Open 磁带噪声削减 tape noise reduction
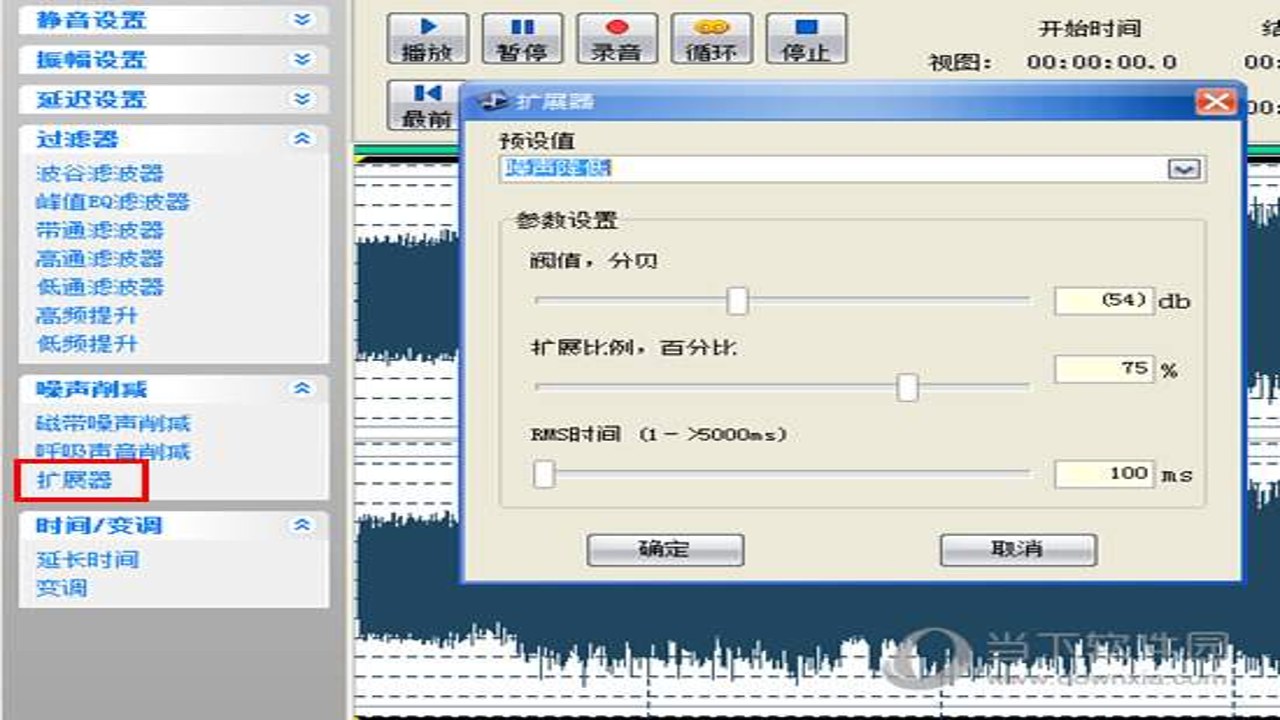 pyautogui.click(x=113, y=423)
